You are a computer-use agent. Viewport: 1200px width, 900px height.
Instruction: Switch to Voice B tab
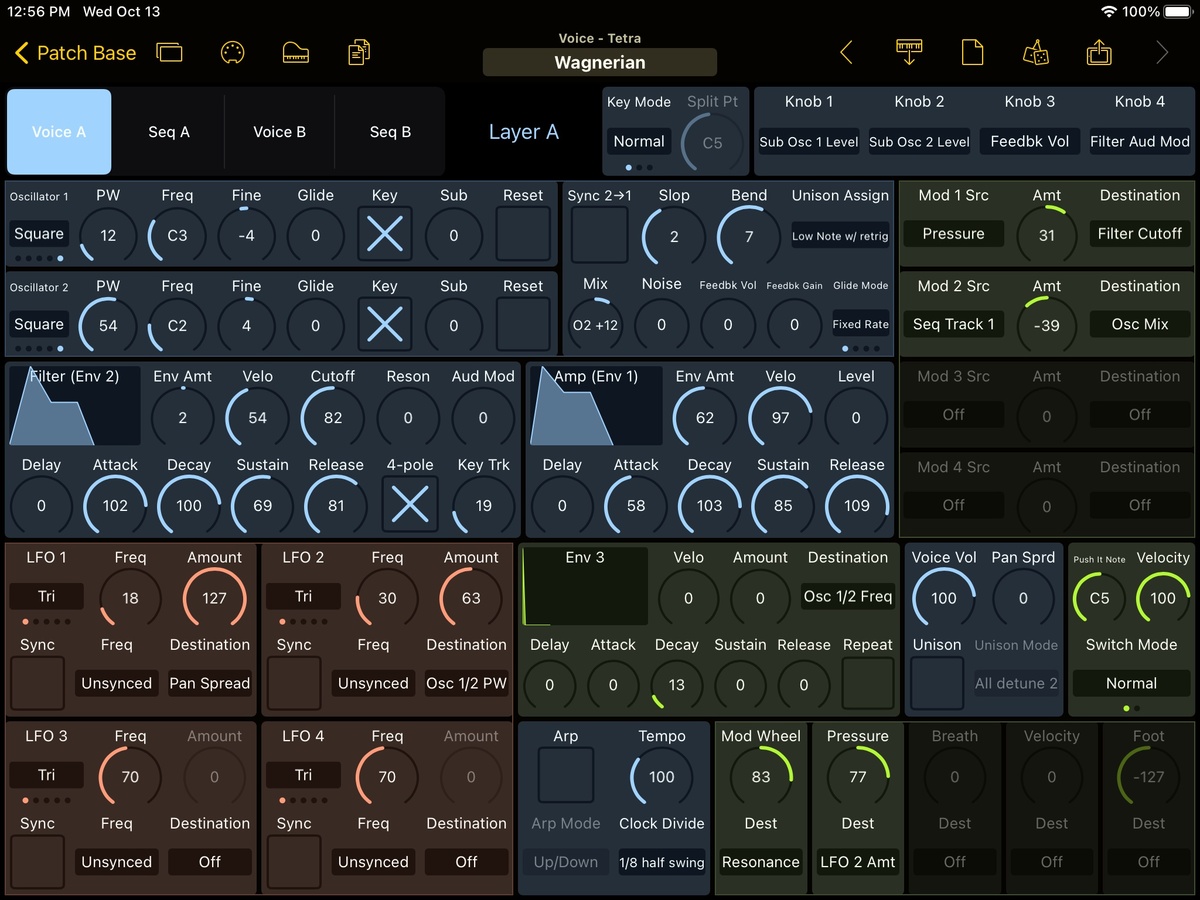click(279, 132)
